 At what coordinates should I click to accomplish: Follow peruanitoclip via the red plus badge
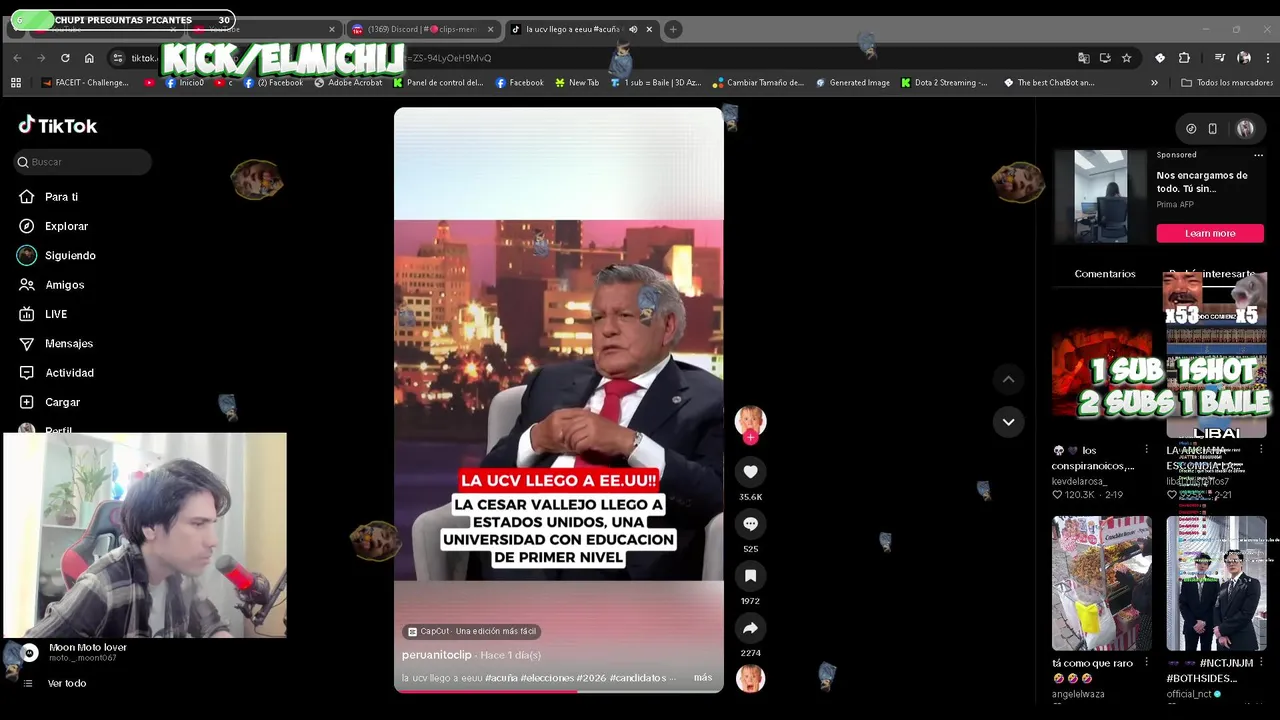click(750, 438)
